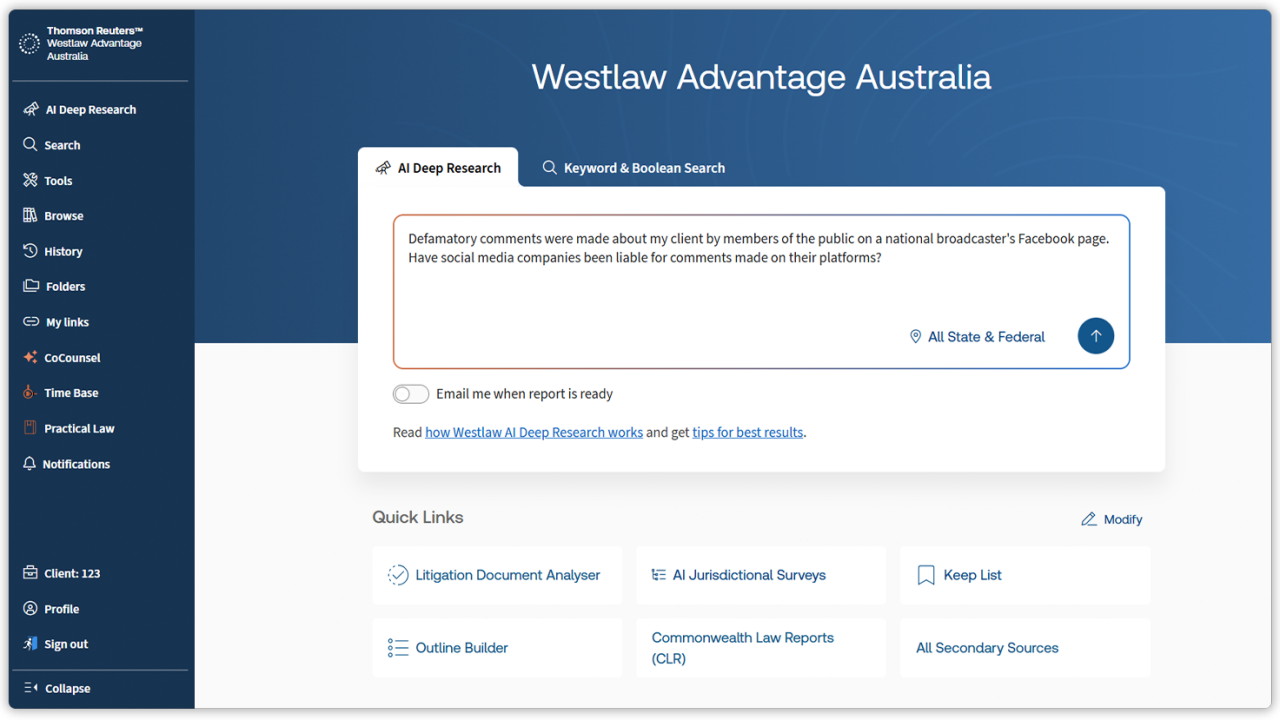This screenshot has width=1280, height=720.
Task: Enable 'Email me when report is ready'
Action: click(410, 394)
